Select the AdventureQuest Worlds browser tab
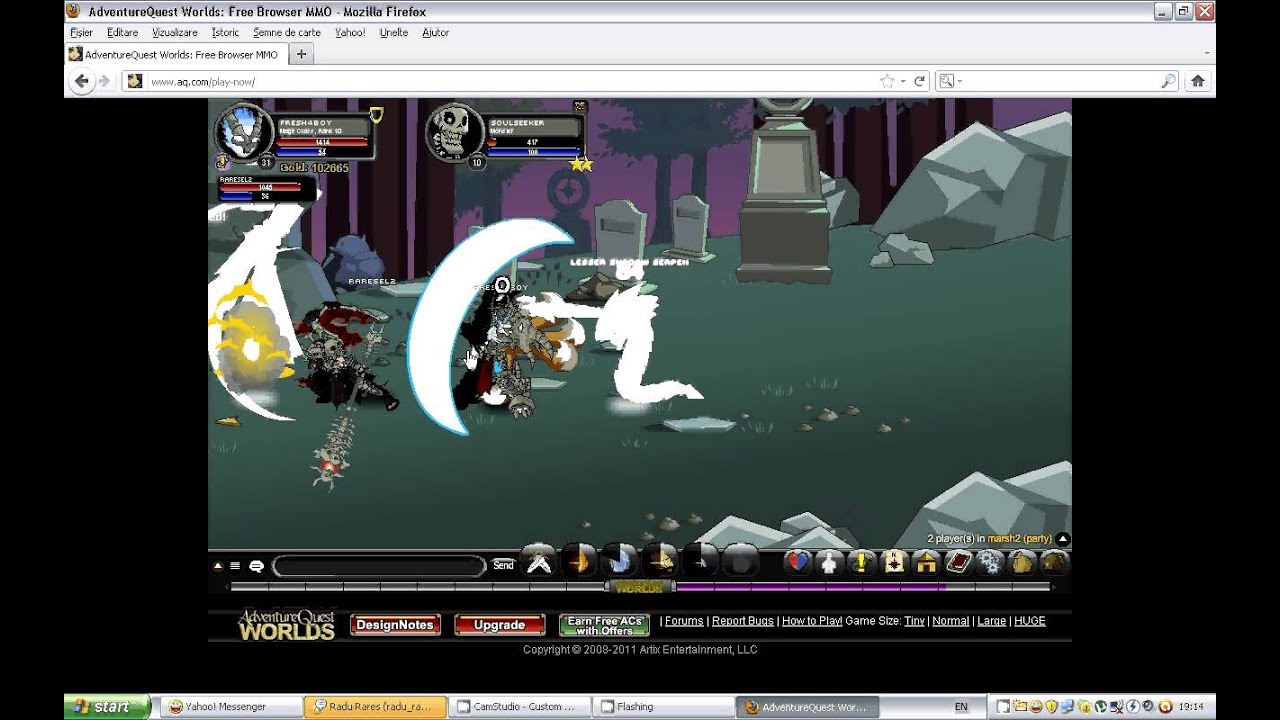Image resolution: width=1280 pixels, height=720 pixels. [x=175, y=55]
